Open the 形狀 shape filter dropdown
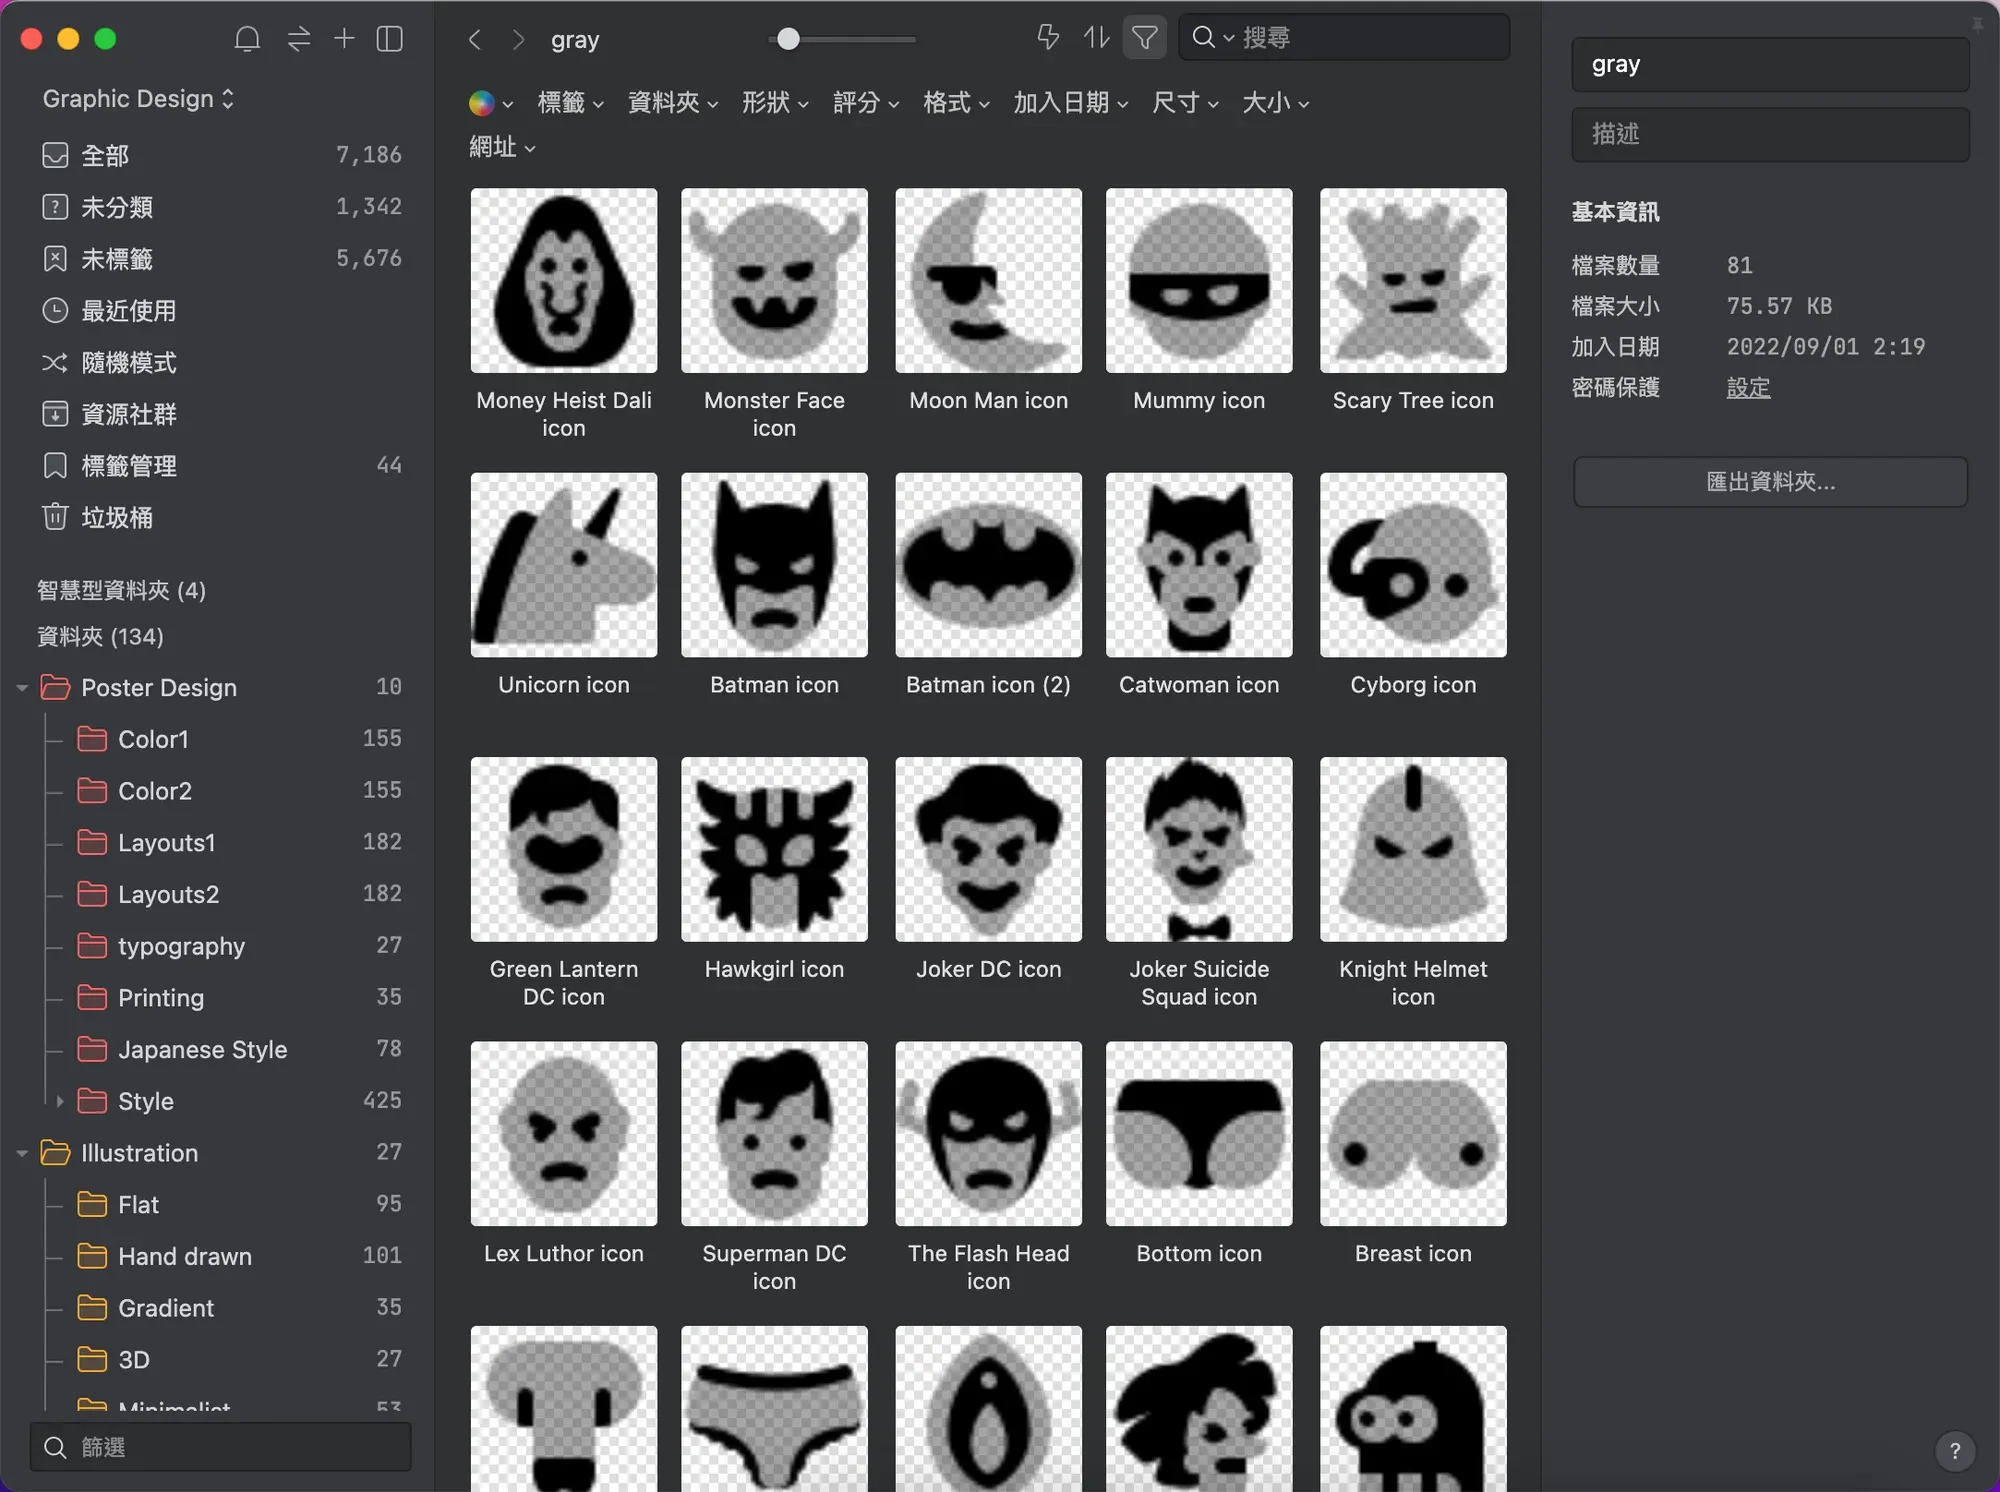This screenshot has height=1492, width=2000. point(775,103)
